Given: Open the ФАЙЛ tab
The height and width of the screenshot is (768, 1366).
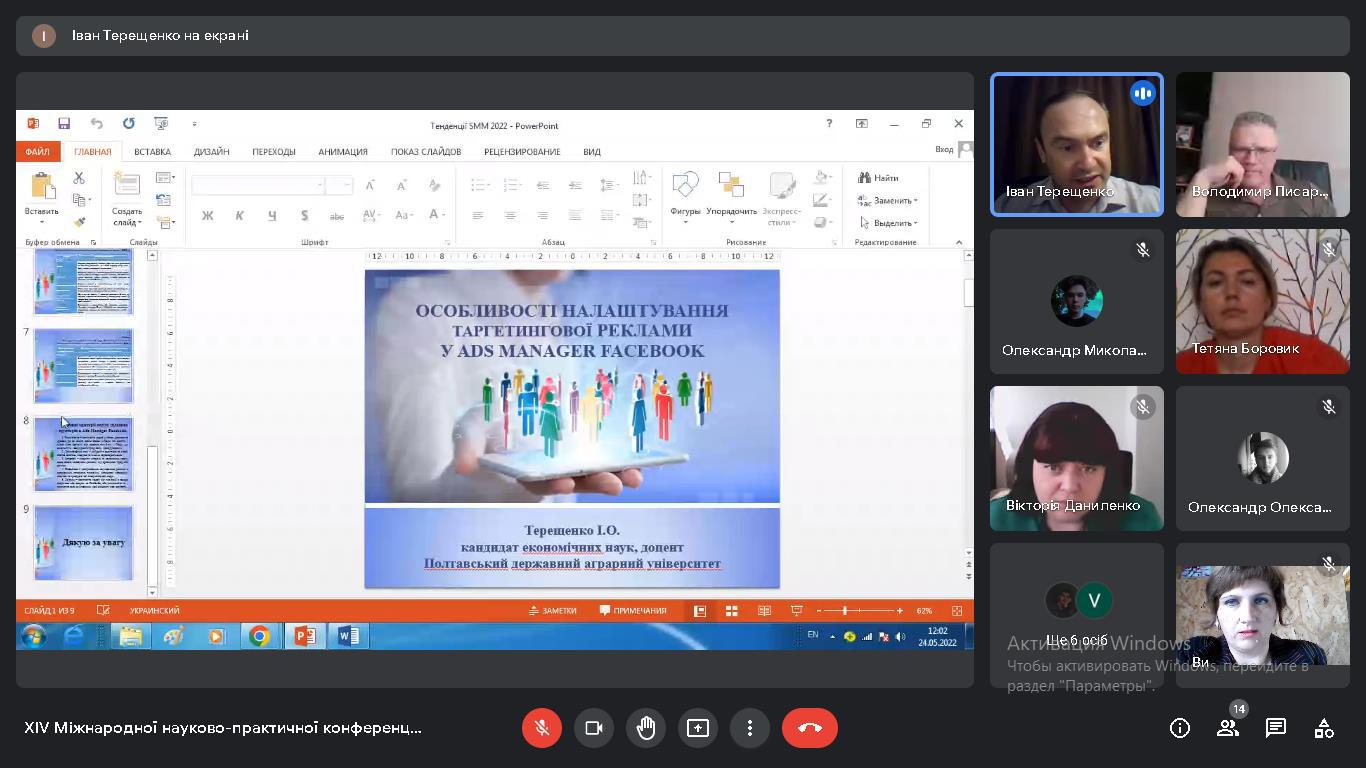Looking at the screenshot, I should [x=38, y=152].
